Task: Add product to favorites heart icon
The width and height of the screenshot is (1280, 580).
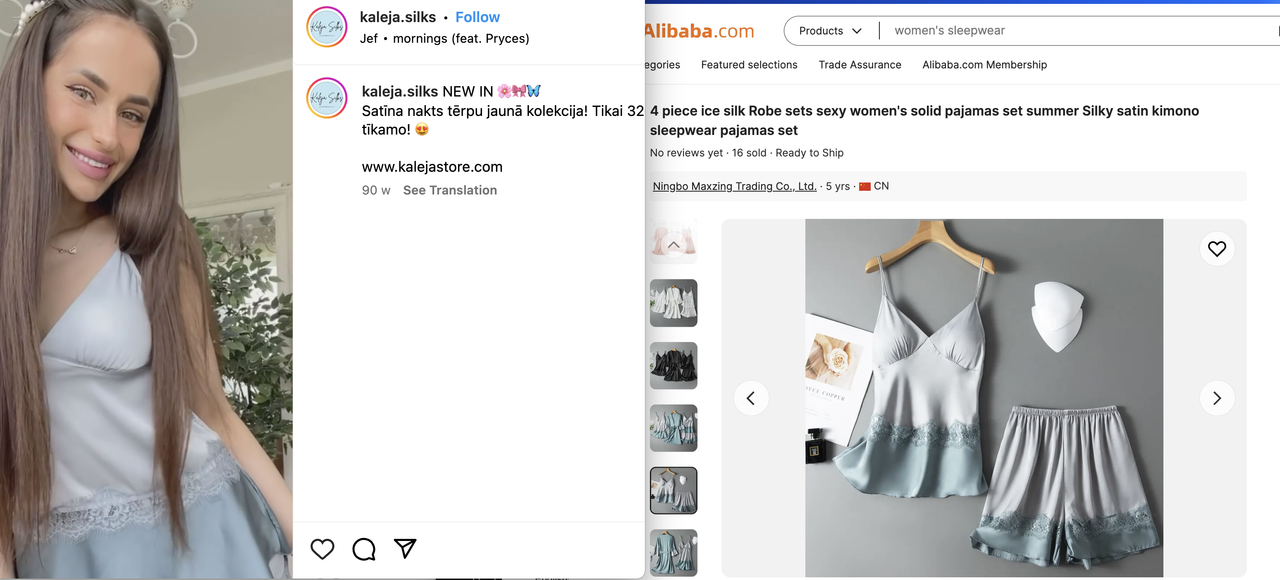Action: click(1217, 249)
